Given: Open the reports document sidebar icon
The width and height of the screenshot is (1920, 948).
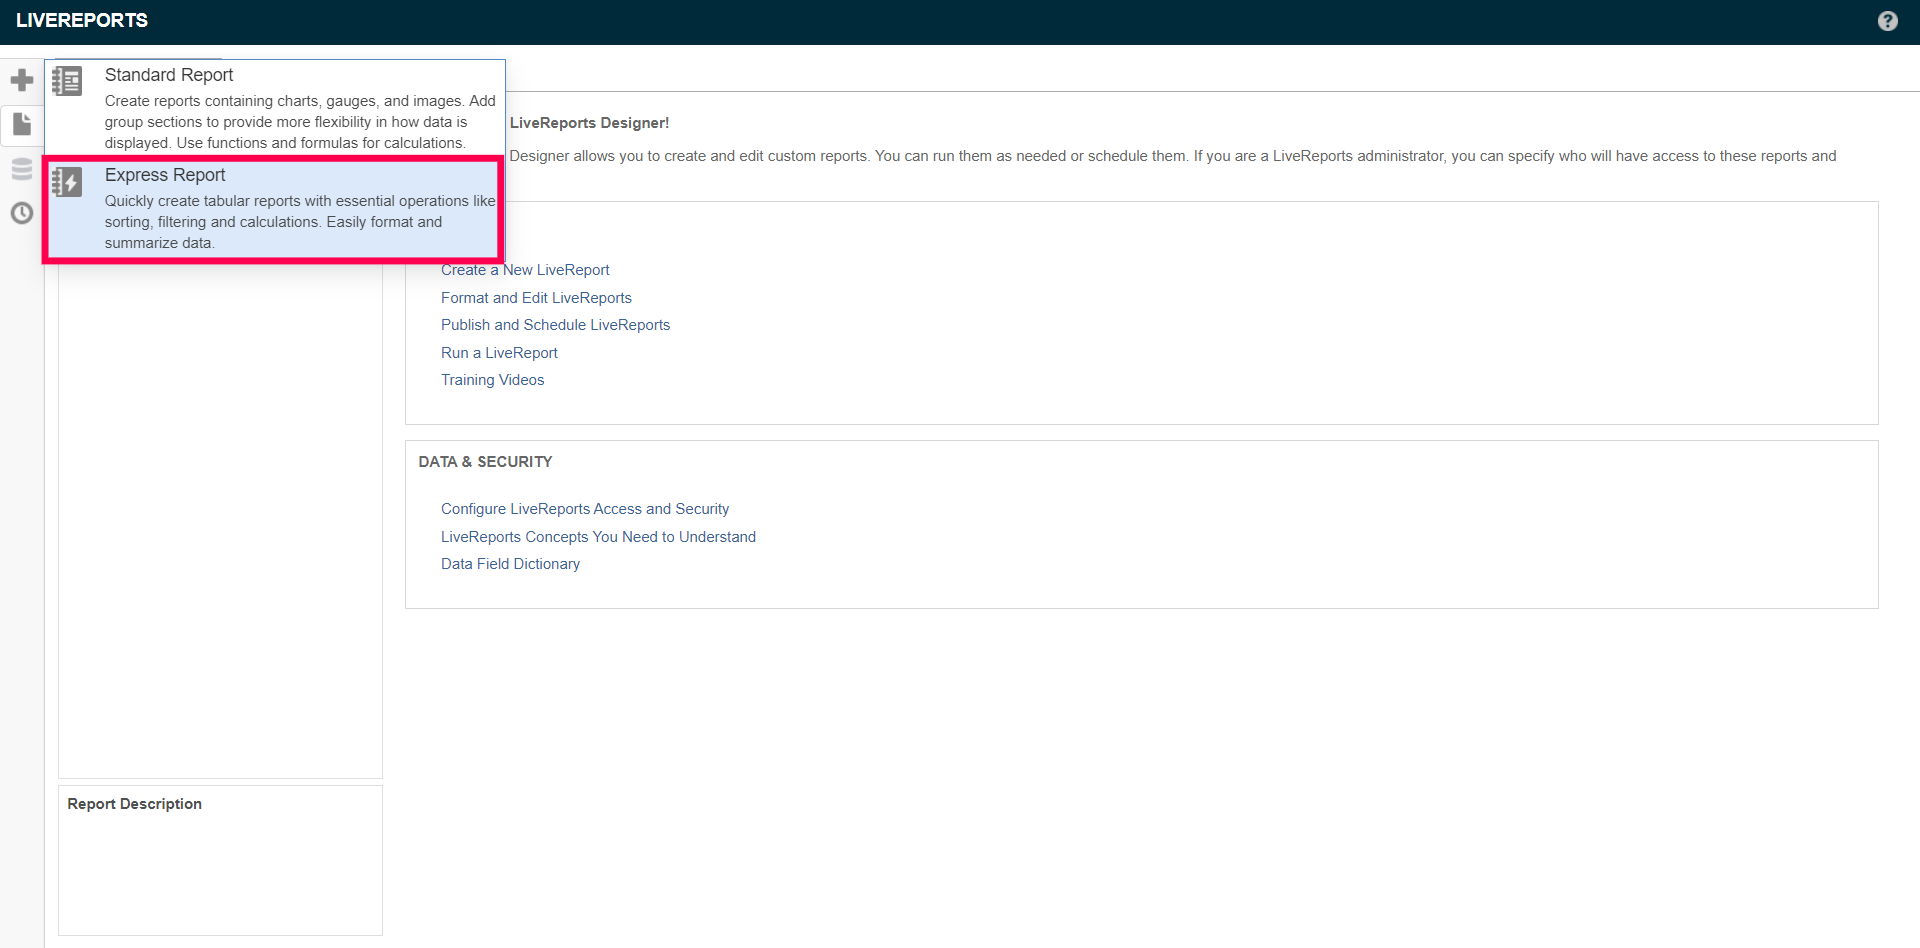Looking at the screenshot, I should [x=21, y=124].
